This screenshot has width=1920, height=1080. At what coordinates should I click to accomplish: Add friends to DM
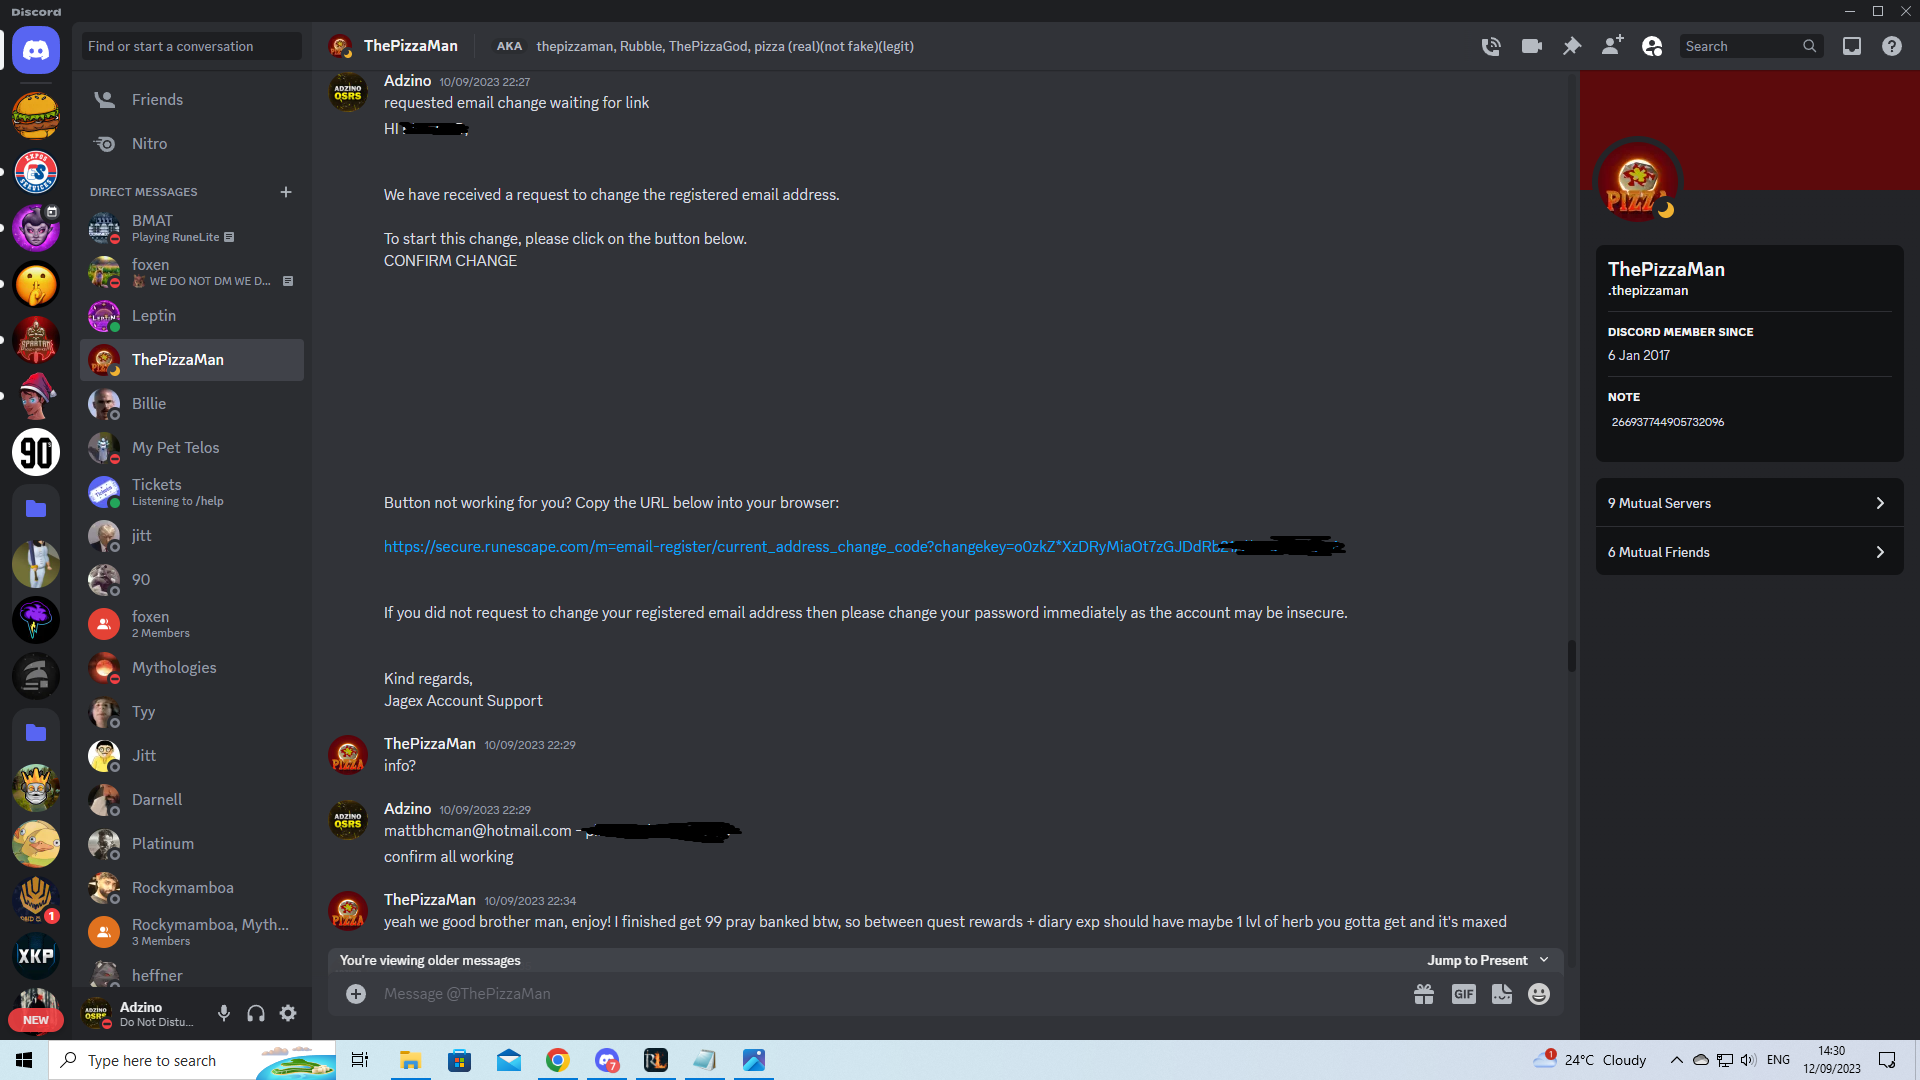pyautogui.click(x=1612, y=46)
